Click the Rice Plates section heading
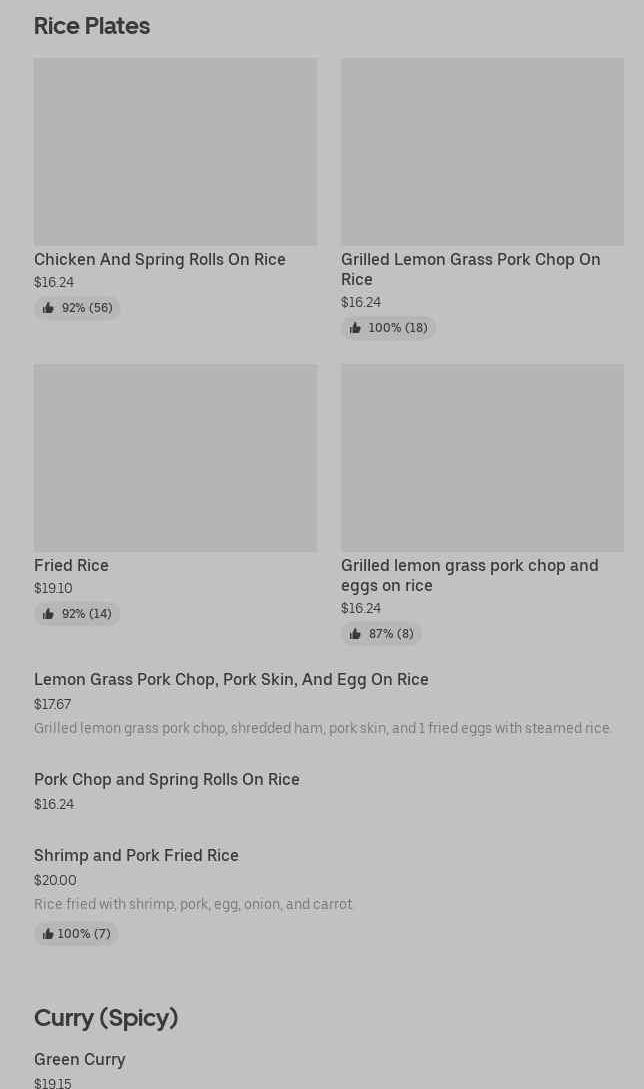 pyautogui.click(x=92, y=26)
